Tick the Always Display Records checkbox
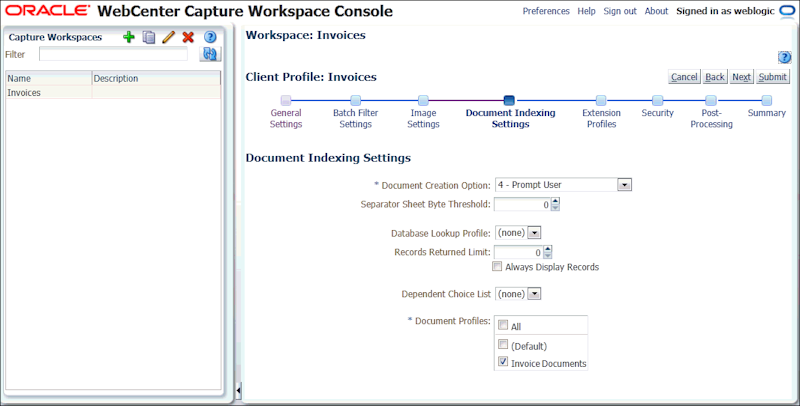 (x=497, y=266)
